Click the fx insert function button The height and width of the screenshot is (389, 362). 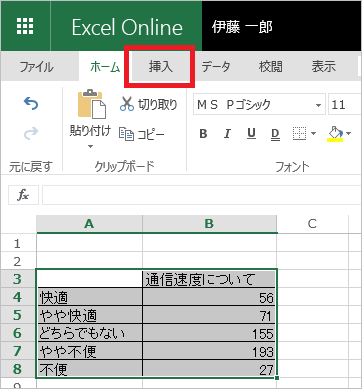click(23, 195)
